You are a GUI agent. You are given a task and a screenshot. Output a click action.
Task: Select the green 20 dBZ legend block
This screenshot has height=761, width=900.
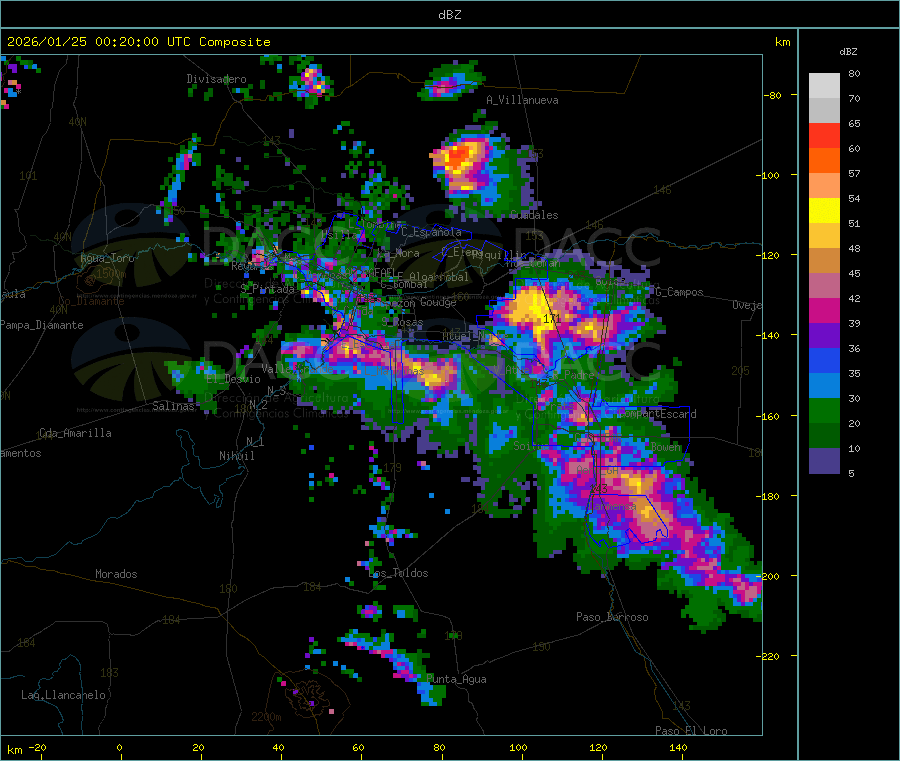824,410
